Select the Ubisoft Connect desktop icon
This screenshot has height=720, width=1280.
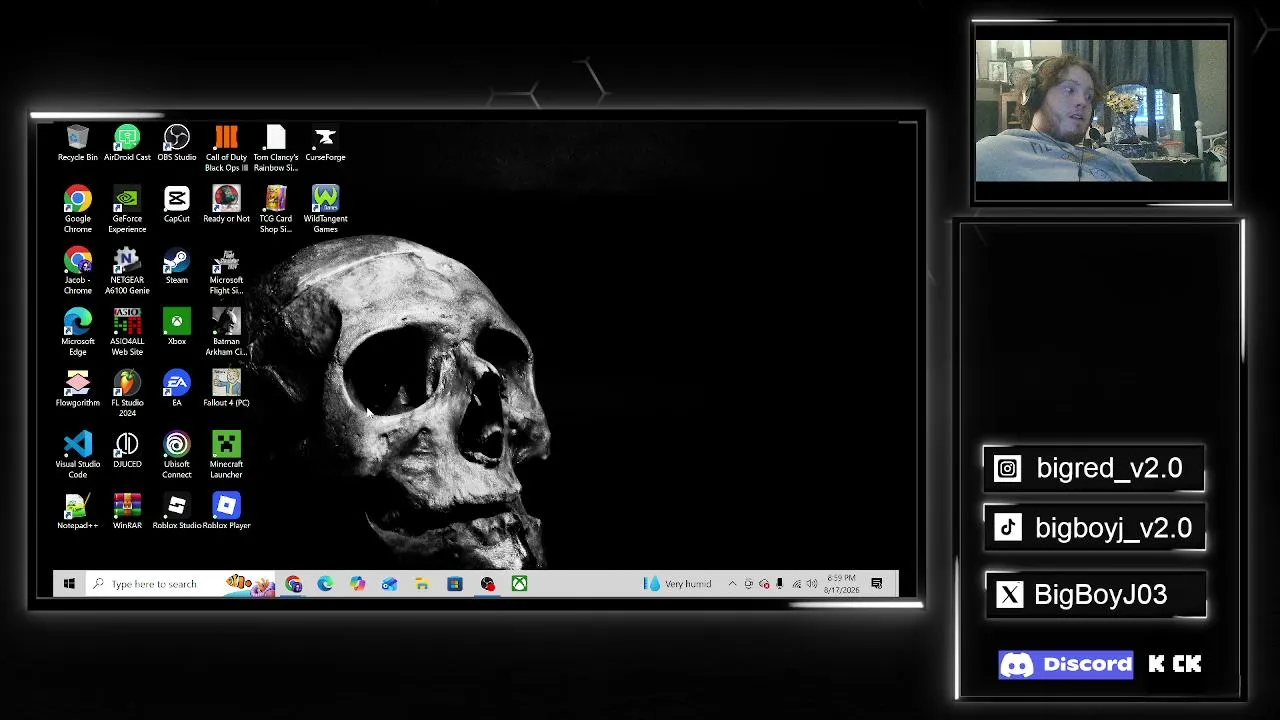[176, 455]
